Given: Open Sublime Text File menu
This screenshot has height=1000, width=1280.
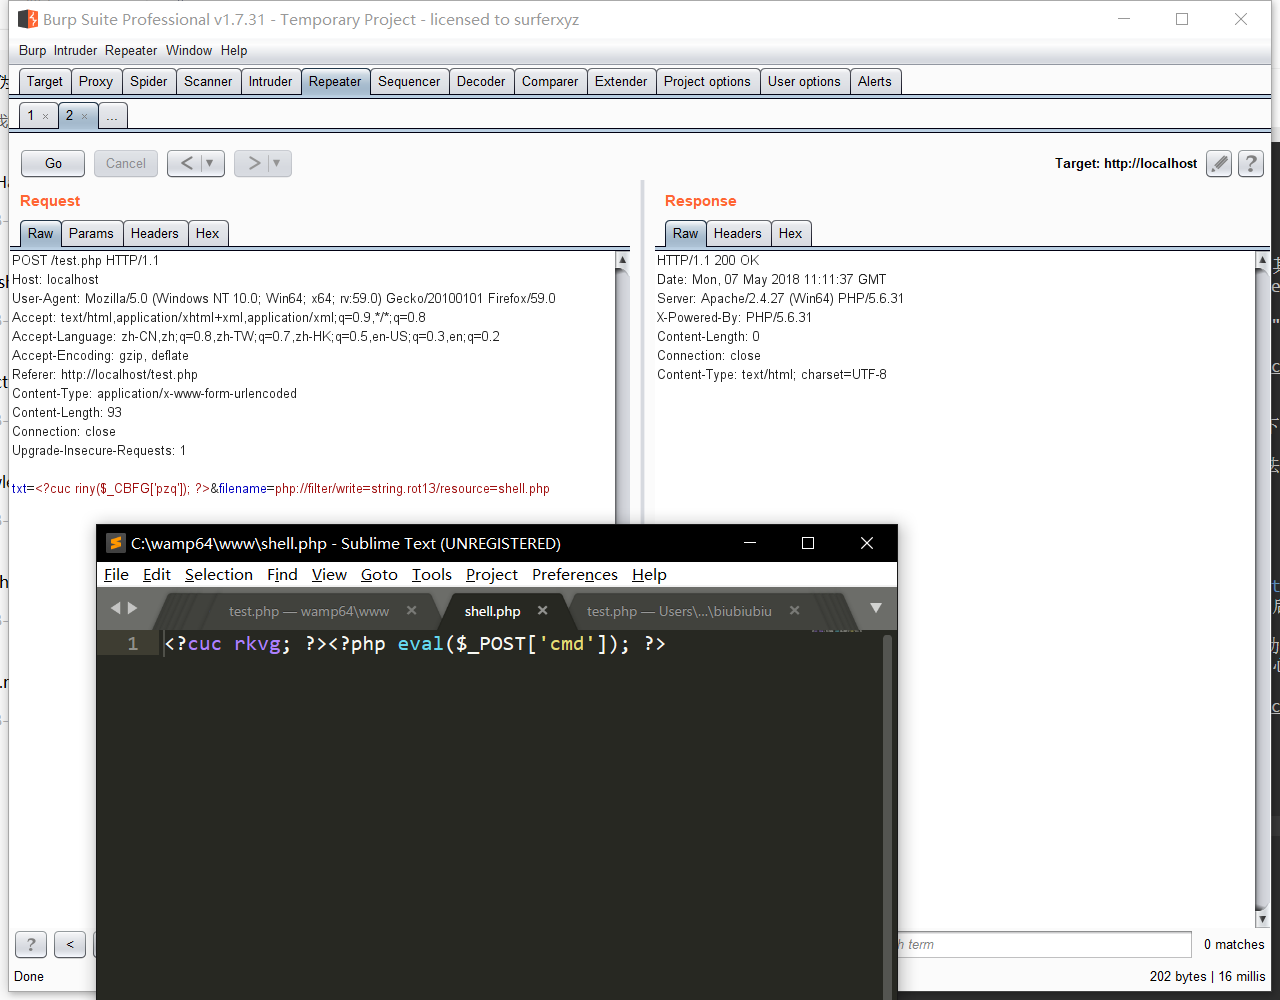Looking at the screenshot, I should 116,574.
